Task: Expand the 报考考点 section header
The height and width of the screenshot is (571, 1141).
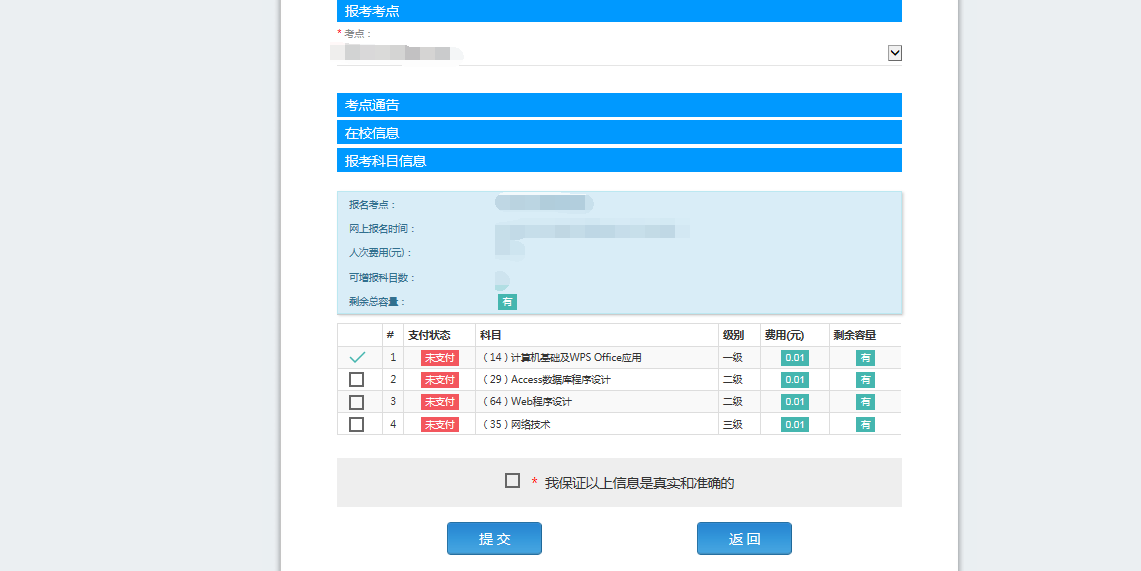Action: click(619, 11)
